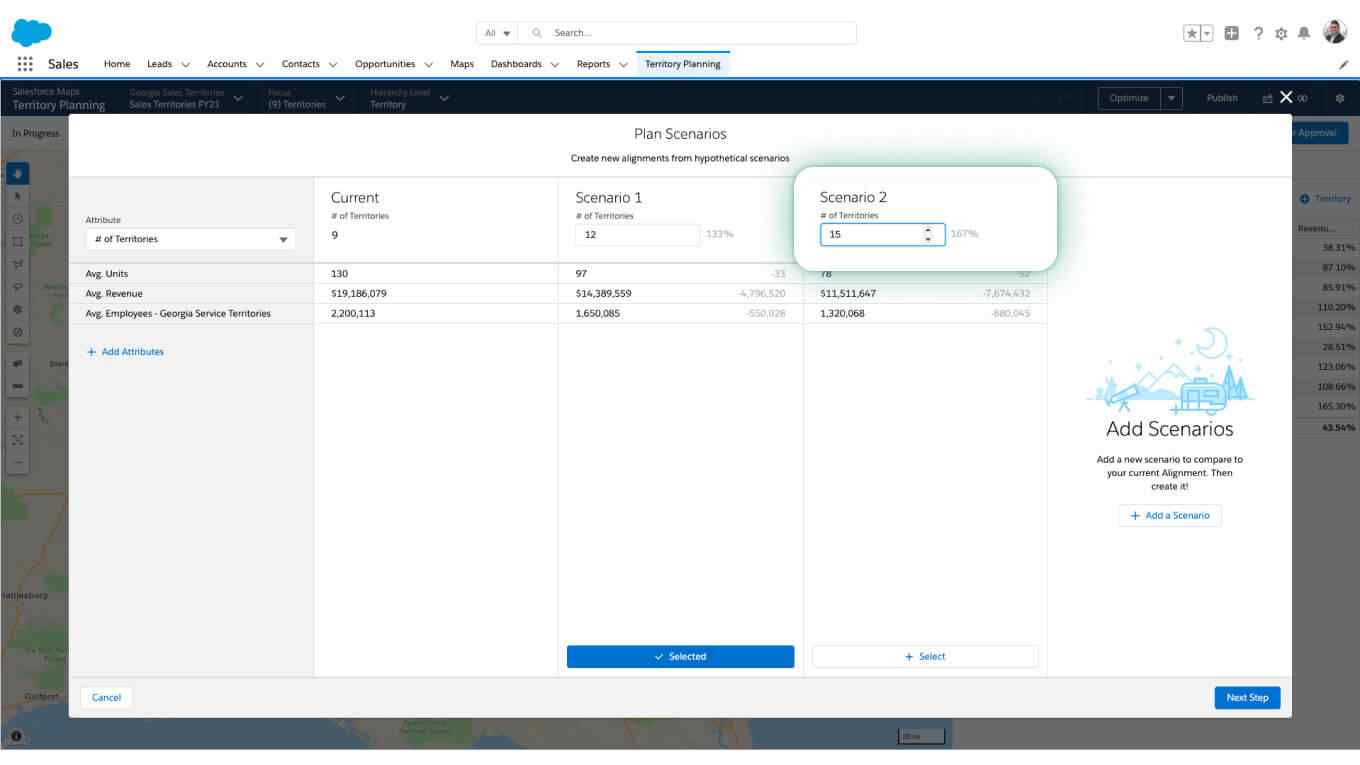The height and width of the screenshot is (765, 1360).
Task: Open the Maps tab
Action: point(462,64)
